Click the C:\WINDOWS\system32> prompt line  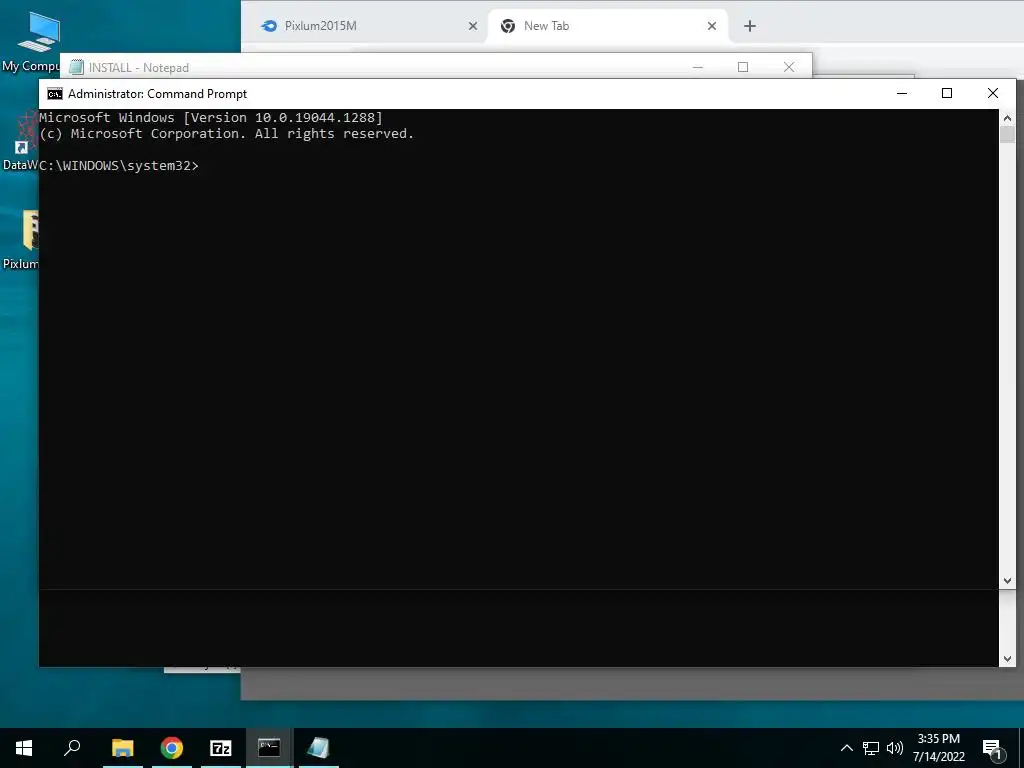pyautogui.click(x=119, y=166)
